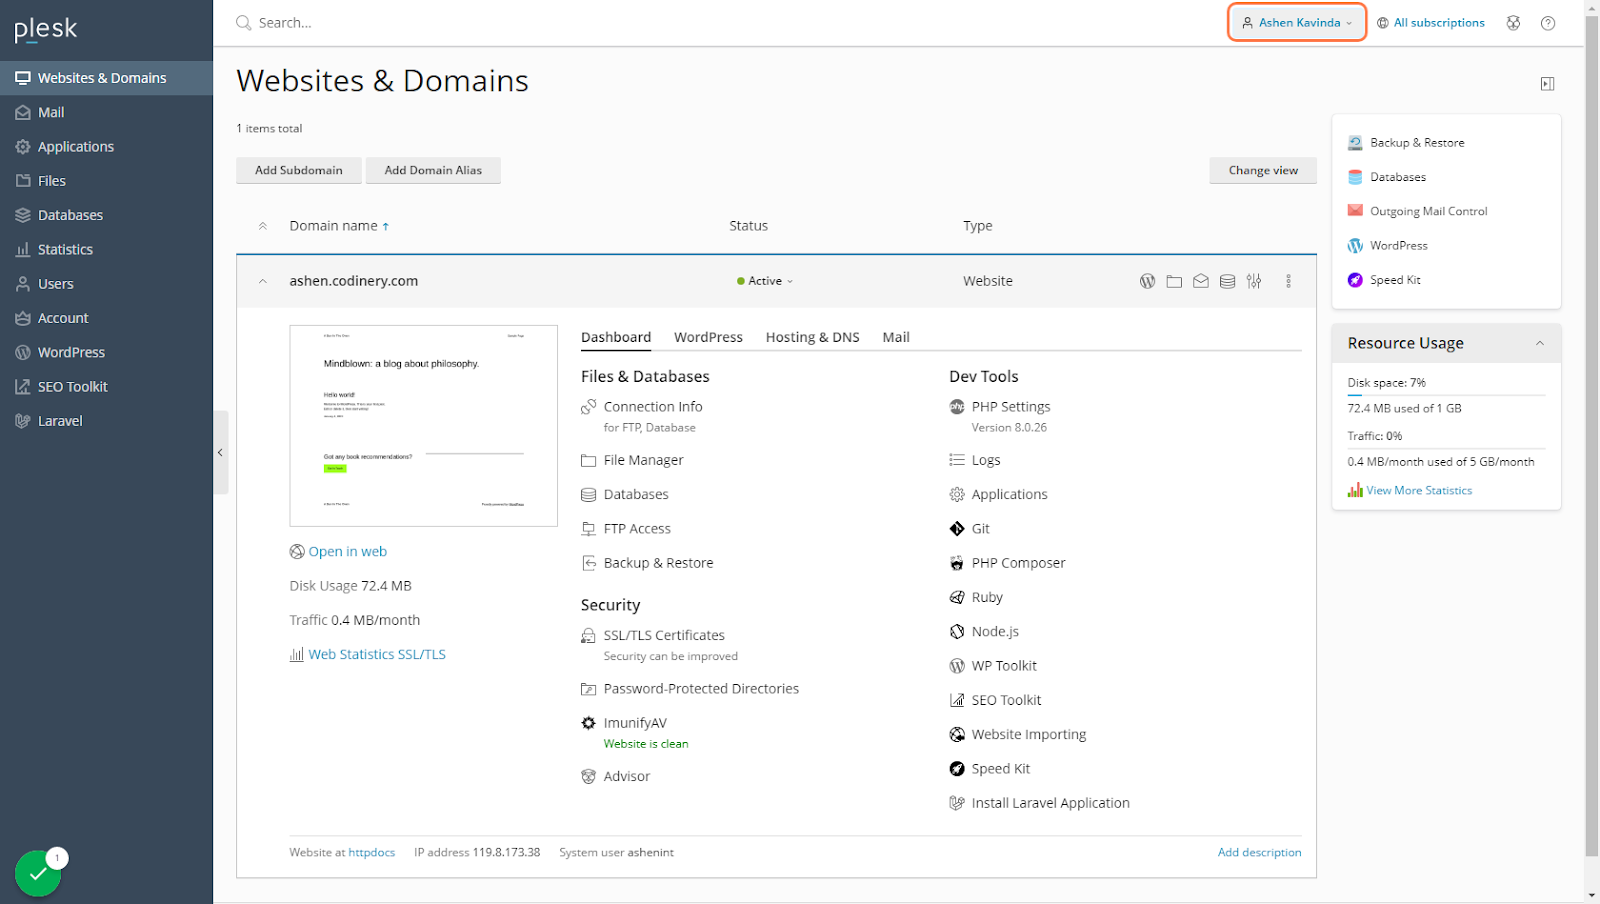Click the Add Subdomain button
Screen dimensions: 1600x904
[x=298, y=170]
